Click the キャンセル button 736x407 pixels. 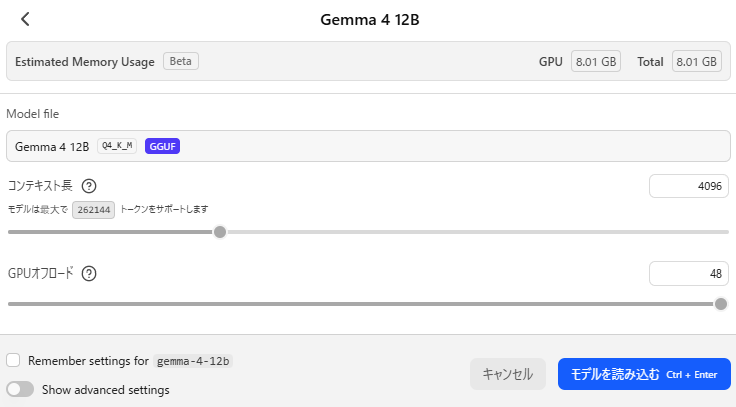[508, 374]
